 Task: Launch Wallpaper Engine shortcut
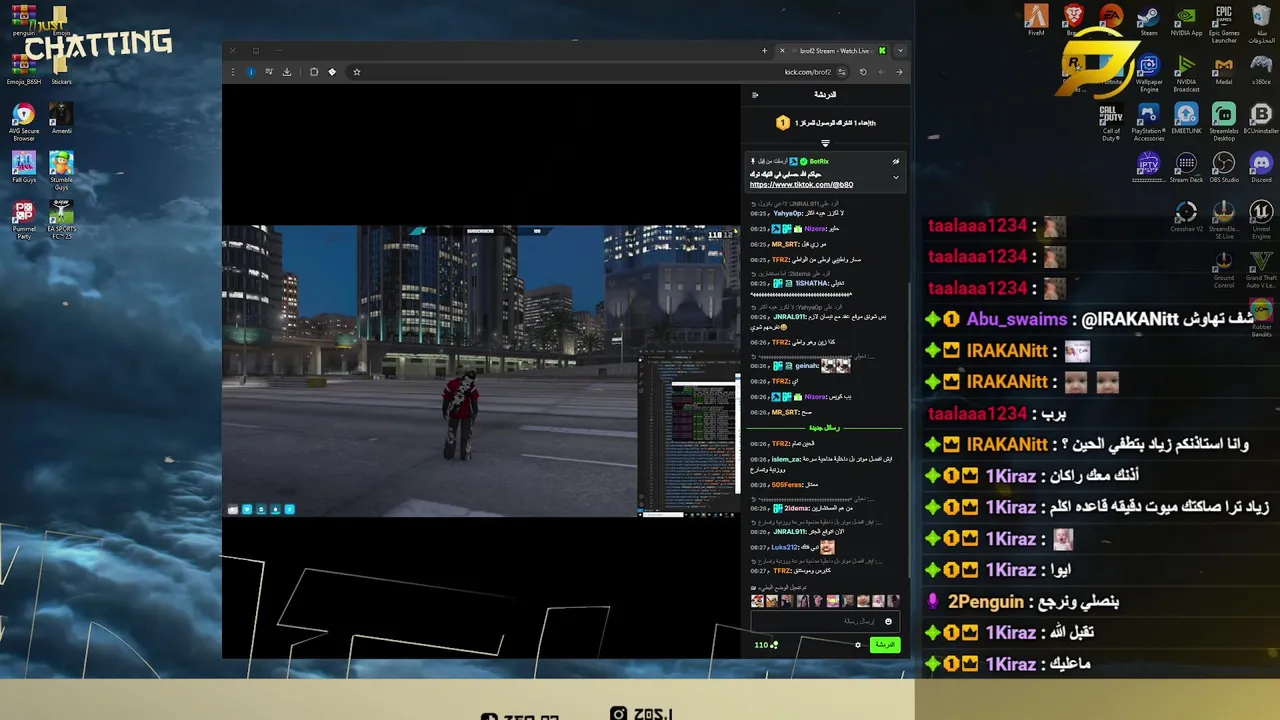pyautogui.click(x=1149, y=73)
